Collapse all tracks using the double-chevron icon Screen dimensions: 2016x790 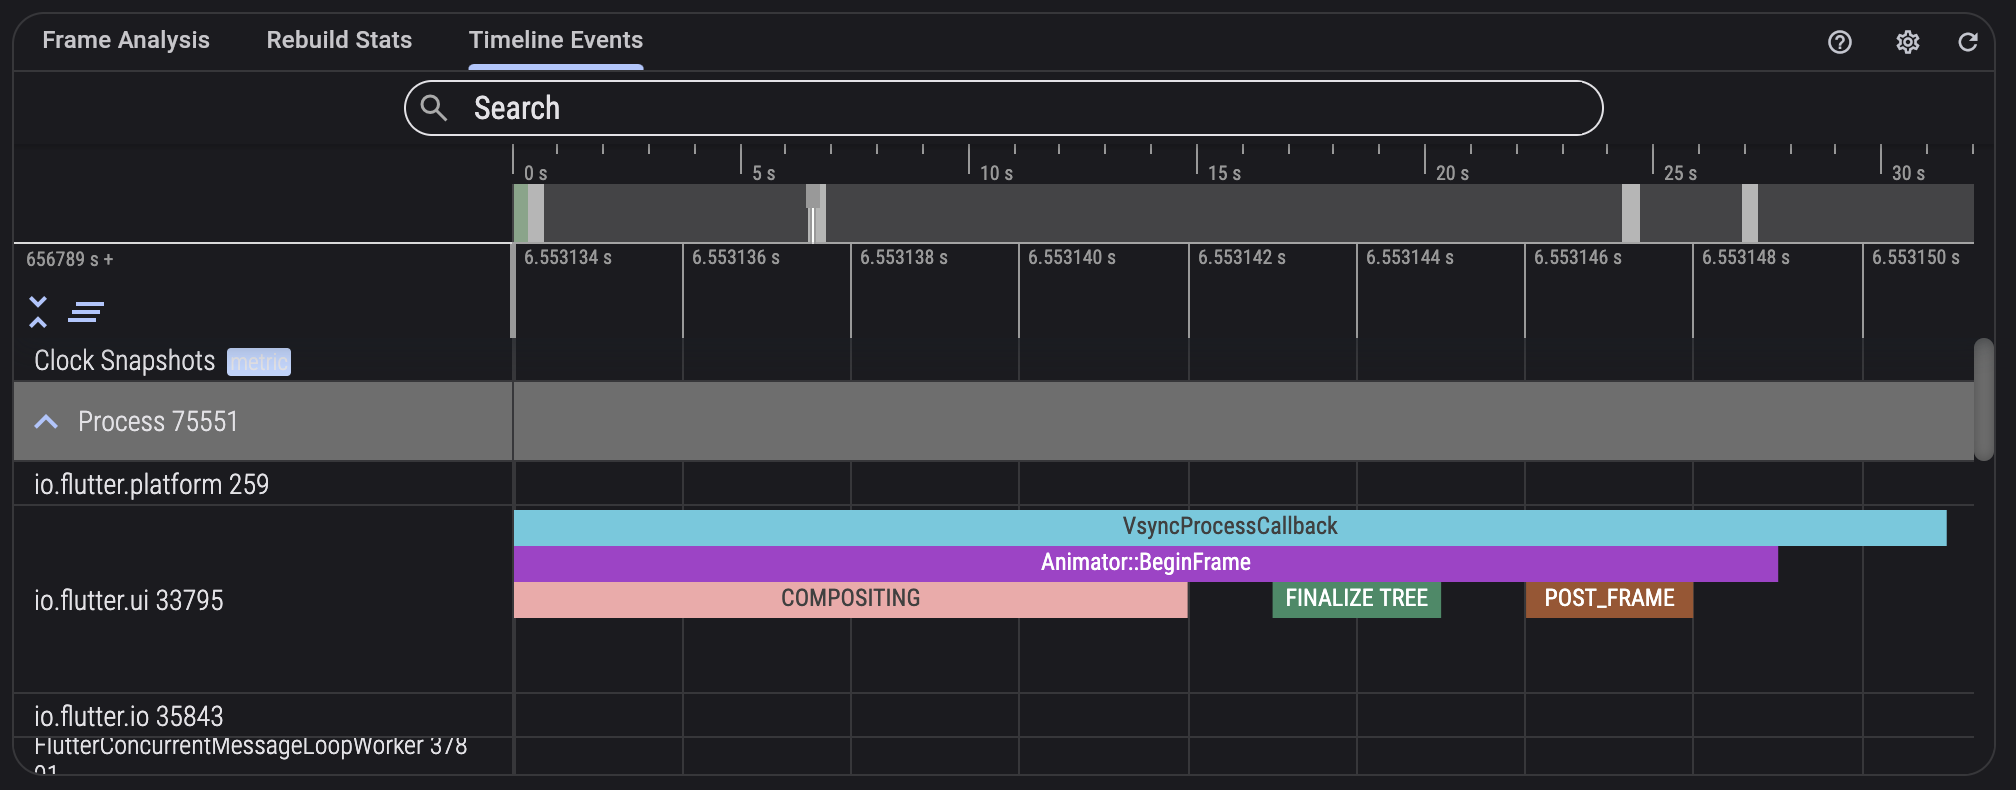tap(38, 312)
